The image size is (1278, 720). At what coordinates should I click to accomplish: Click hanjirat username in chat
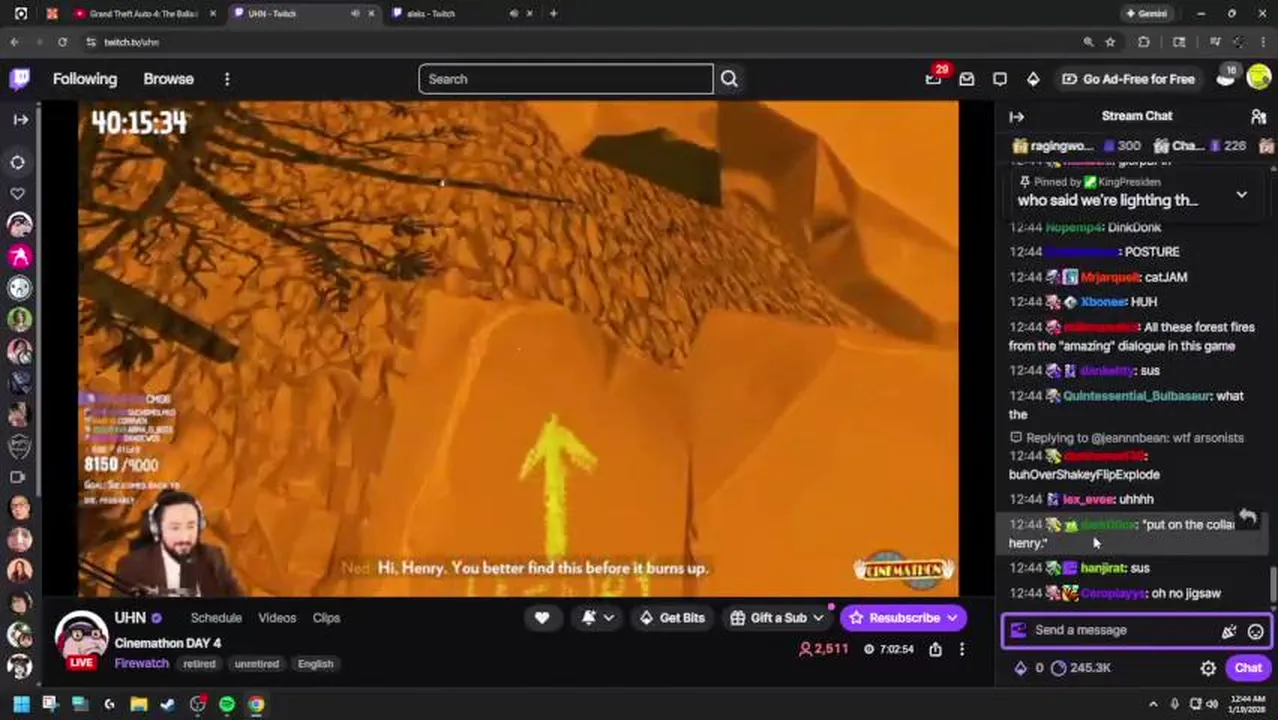click(x=1103, y=568)
